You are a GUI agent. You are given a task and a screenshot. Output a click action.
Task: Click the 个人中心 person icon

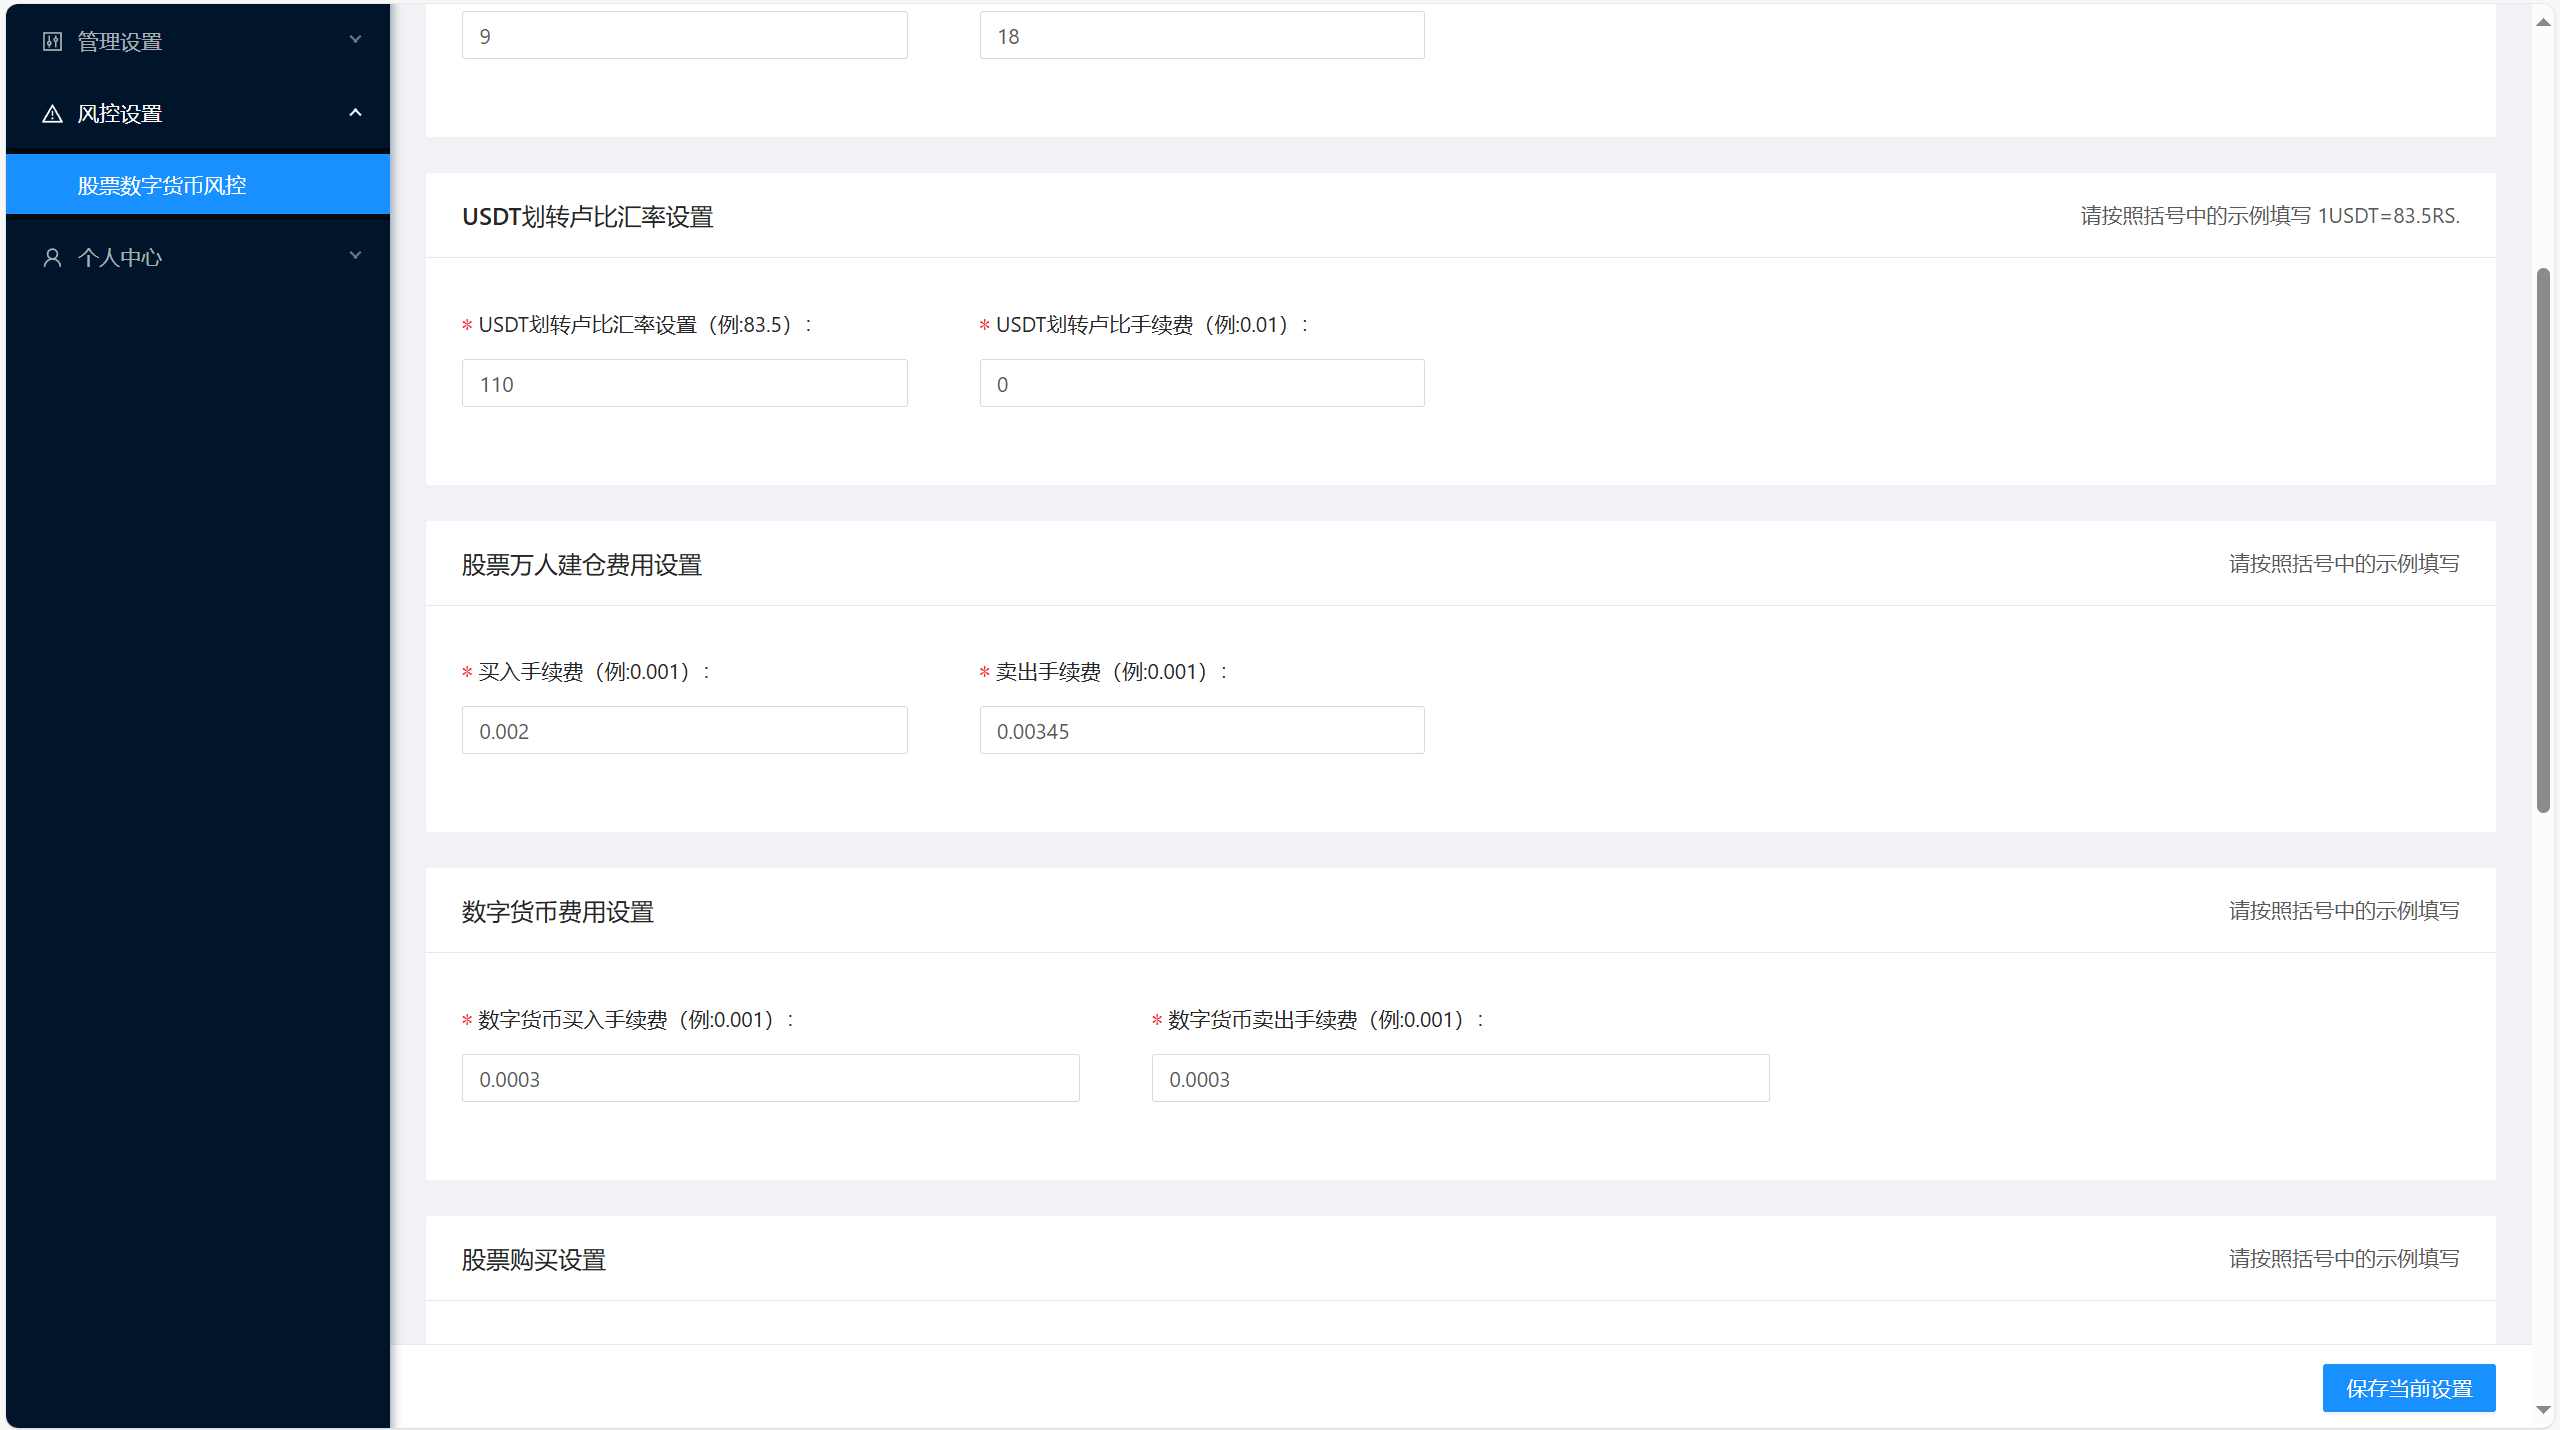[52, 257]
